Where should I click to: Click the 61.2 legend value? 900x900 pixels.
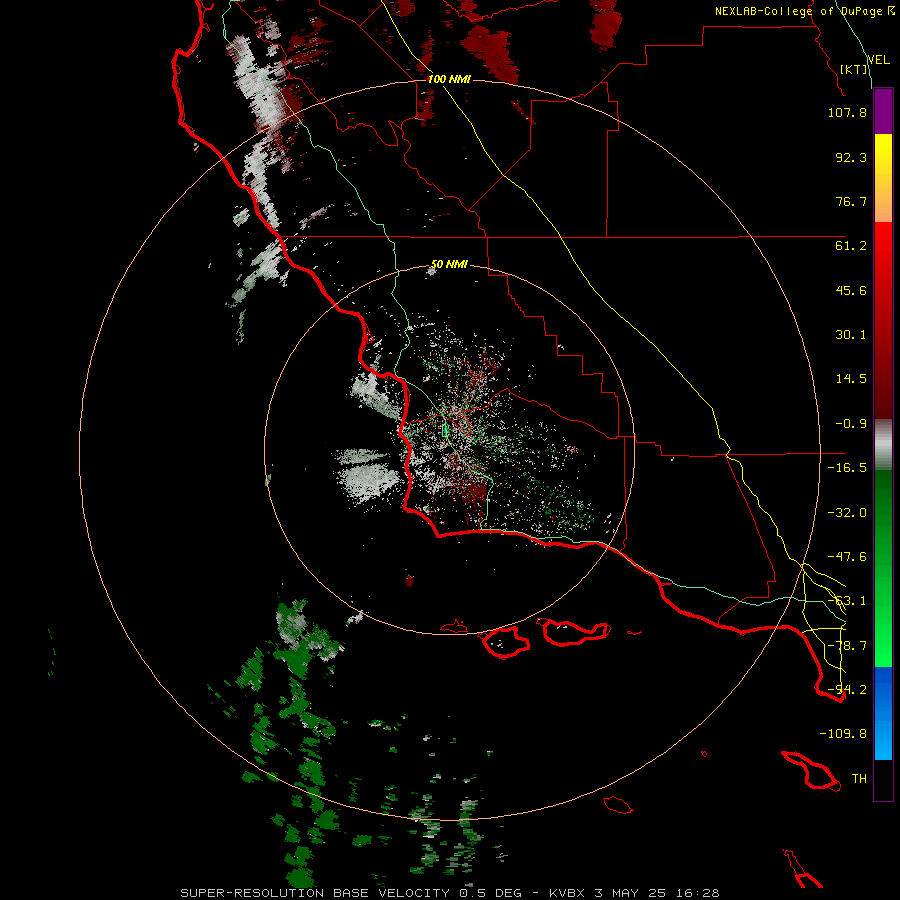click(x=851, y=246)
